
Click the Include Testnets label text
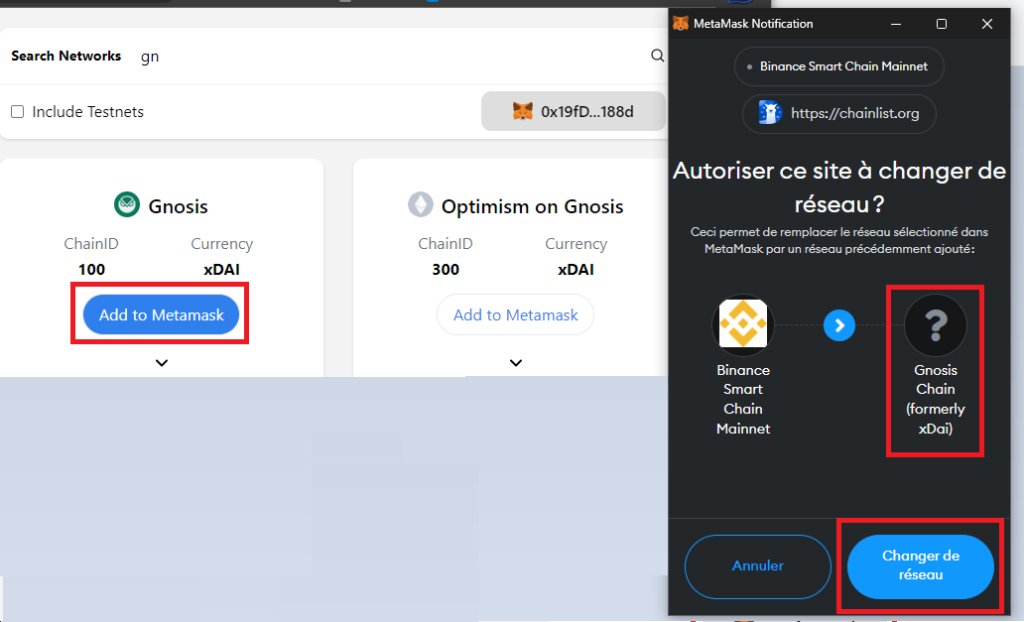[88, 112]
